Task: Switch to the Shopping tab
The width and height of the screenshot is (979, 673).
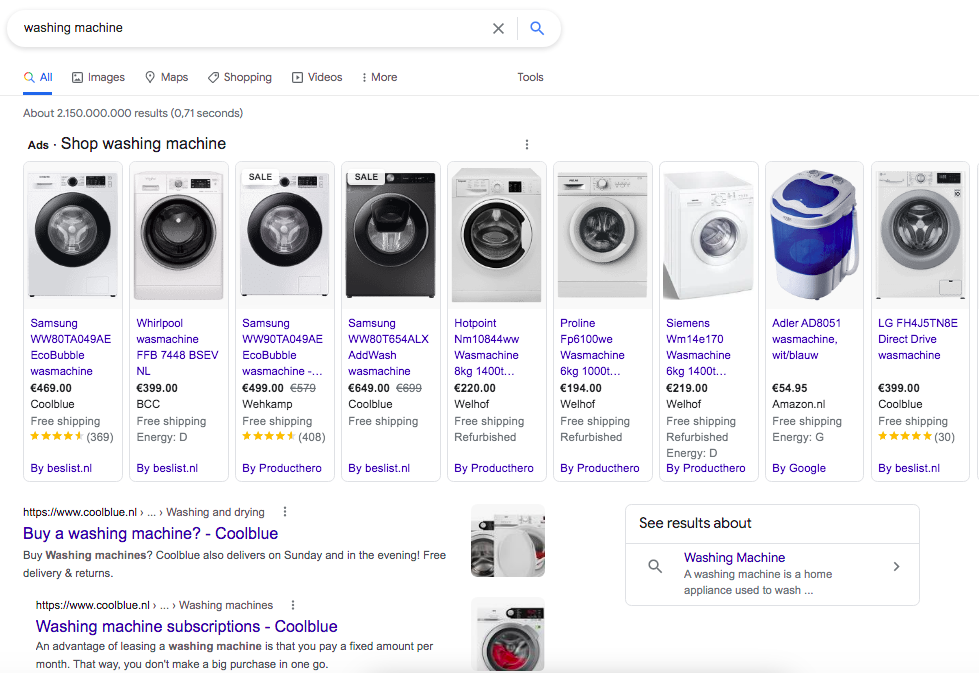Action: point(240,77)
